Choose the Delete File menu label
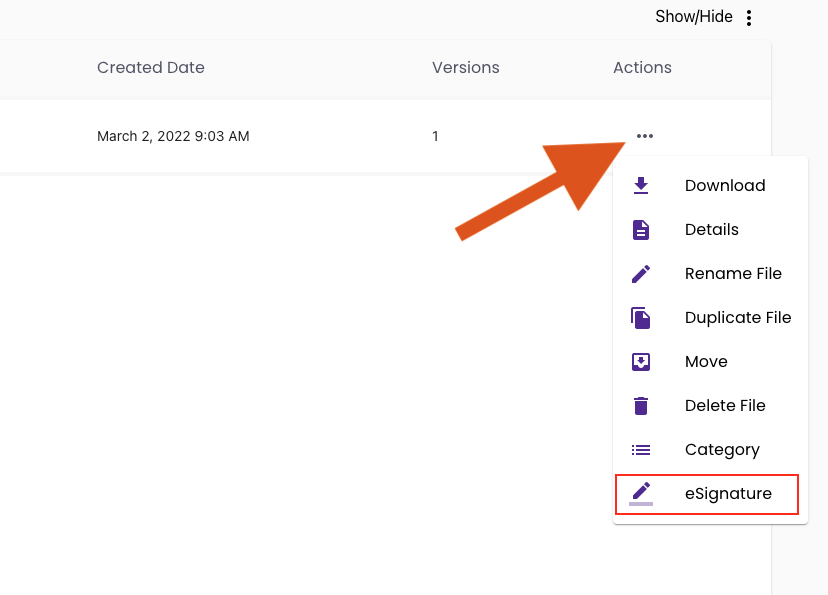828x595 pixels. pyautogui.click(x=725, y=406)
